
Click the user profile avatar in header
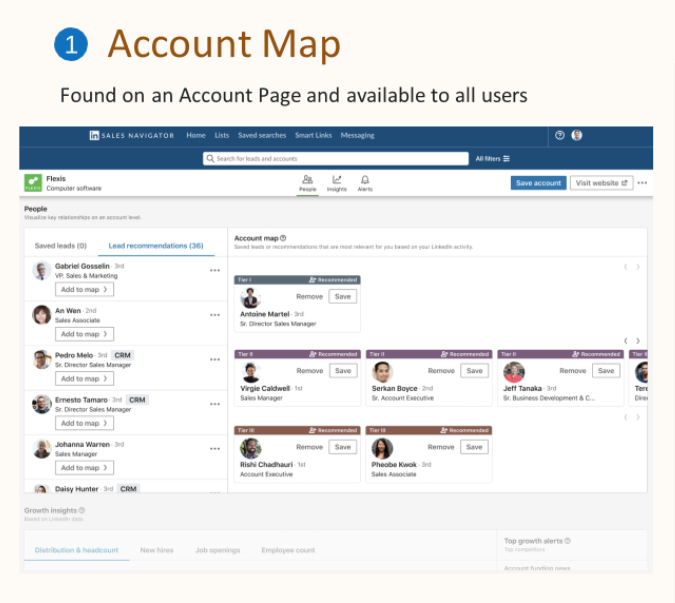click(x=577, y=135)
